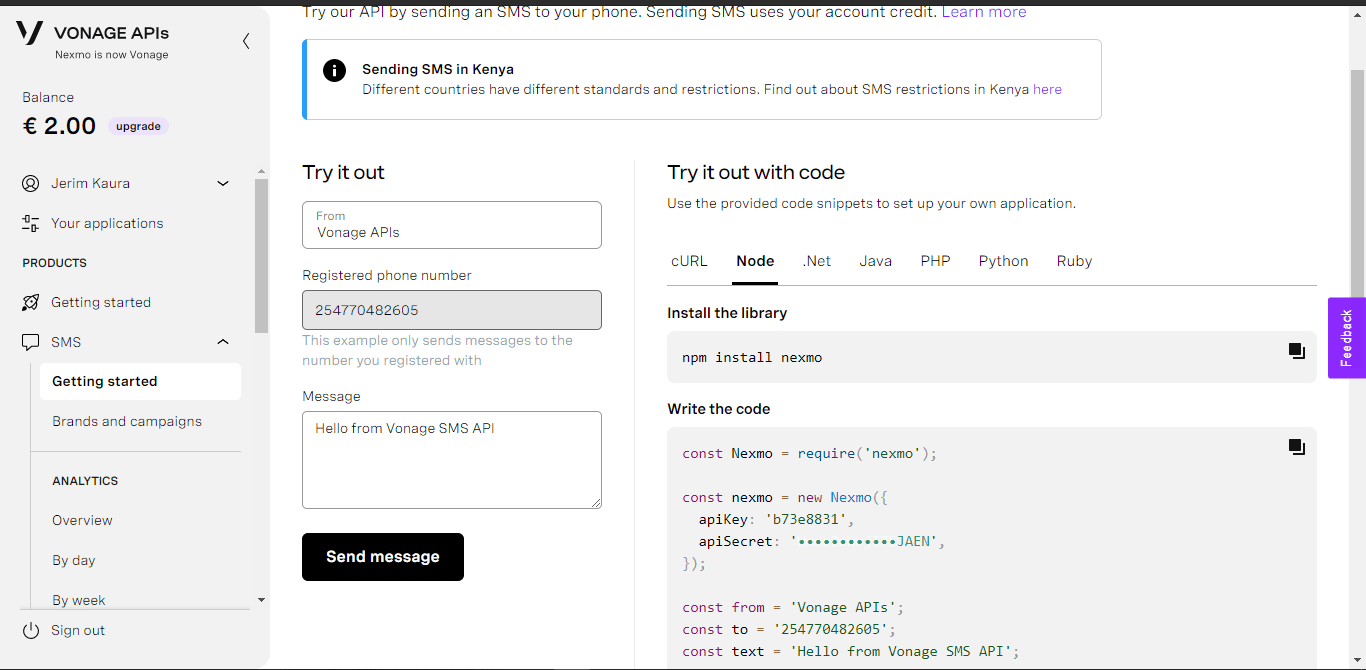The width and height of the screenshot is (1366, 670).
Task: Click the Registered phone number field
Action: coord(452,310)
